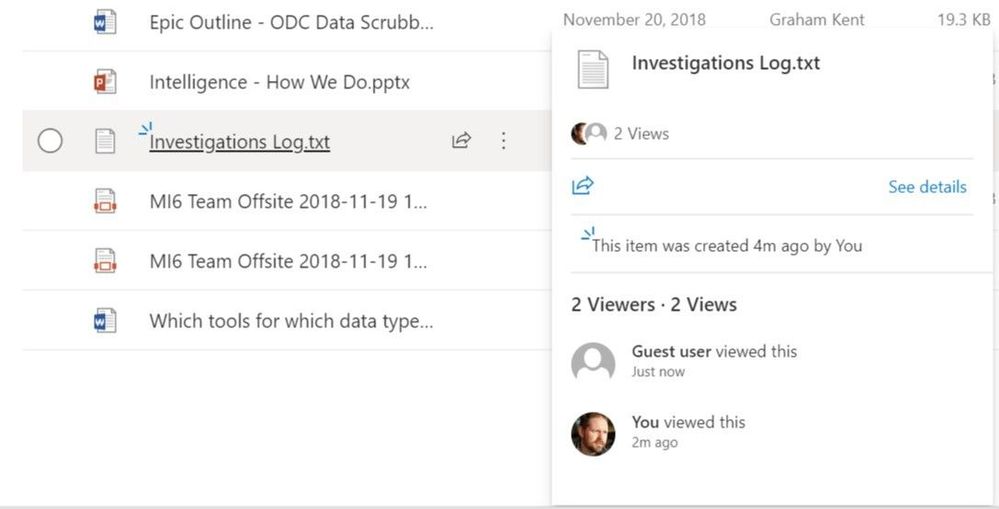Click the share icon in the file card
The height and width of the screenshot is (509, 999).
tap(583, 186)
